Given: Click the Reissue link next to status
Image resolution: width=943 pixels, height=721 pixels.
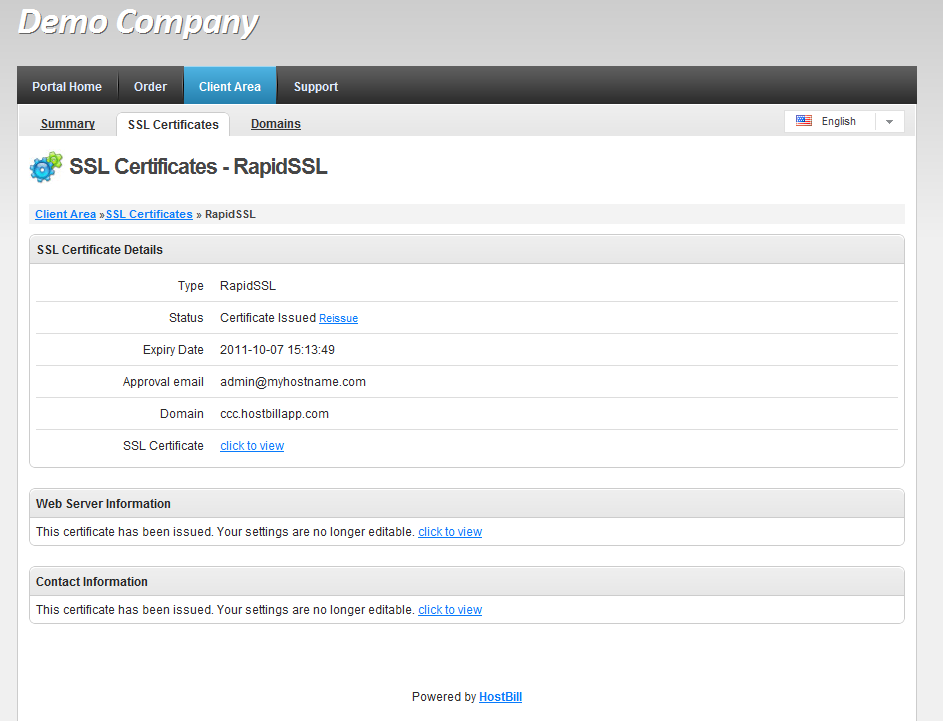Looking at the screenshot, I should pyautogui.click(x=338, y=318).
